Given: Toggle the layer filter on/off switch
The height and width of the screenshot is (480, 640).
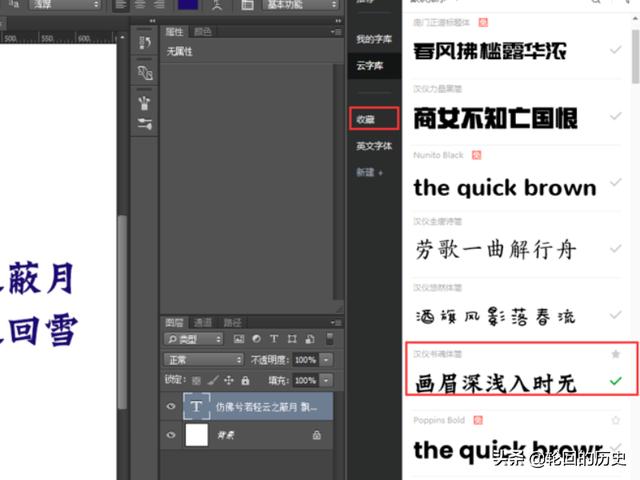Looking at the screenshot, I should pos(329,339).
